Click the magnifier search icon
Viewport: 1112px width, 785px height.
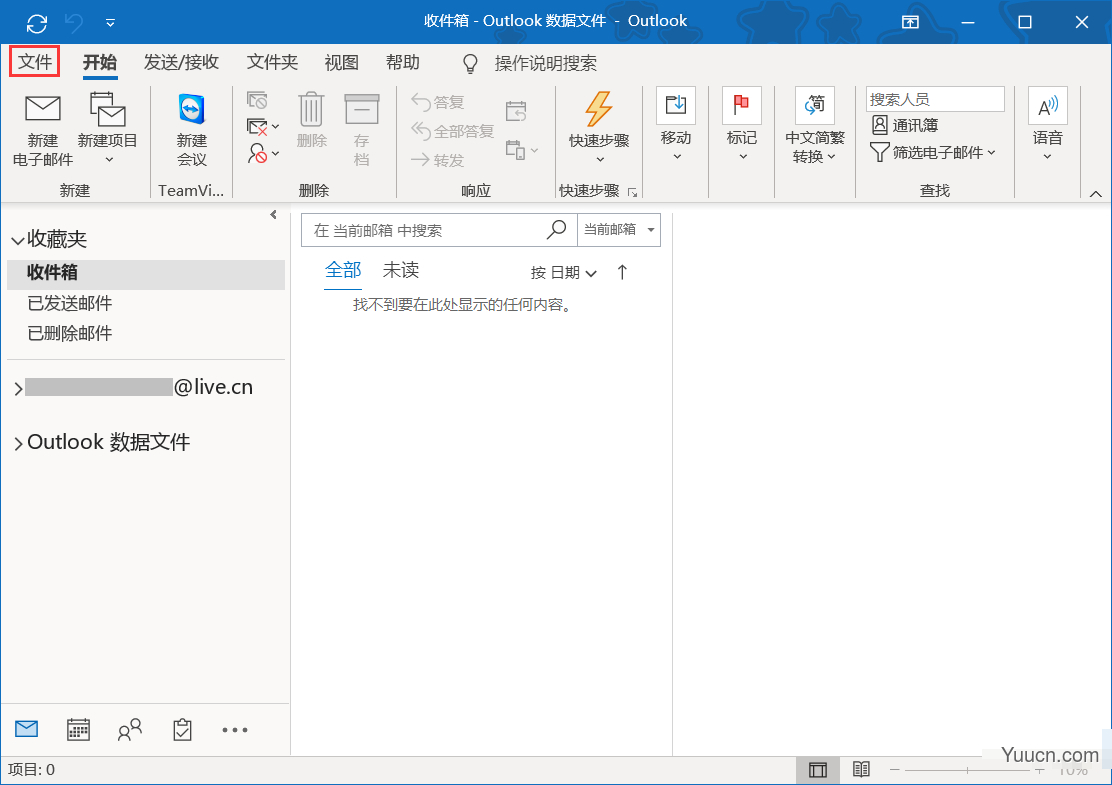point(557,229)
